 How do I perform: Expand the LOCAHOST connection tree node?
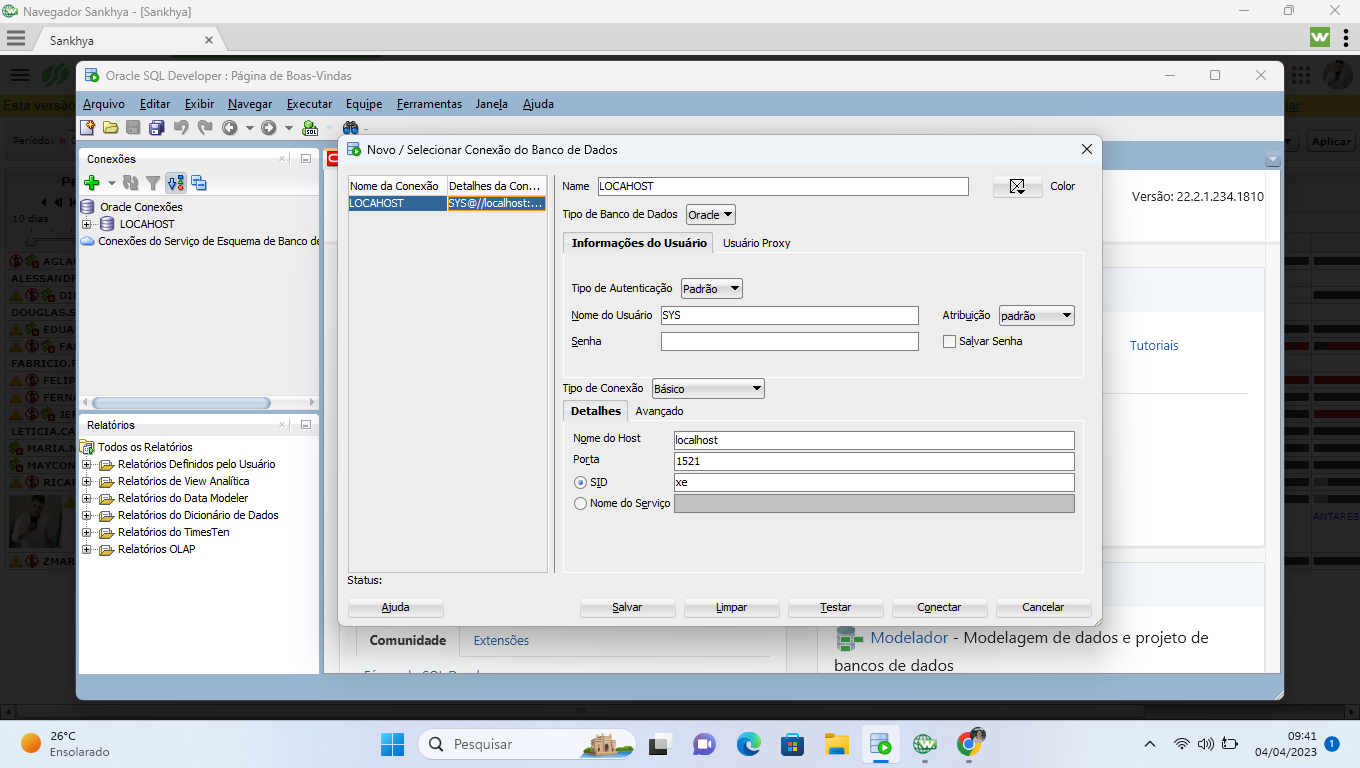(86, 224)
